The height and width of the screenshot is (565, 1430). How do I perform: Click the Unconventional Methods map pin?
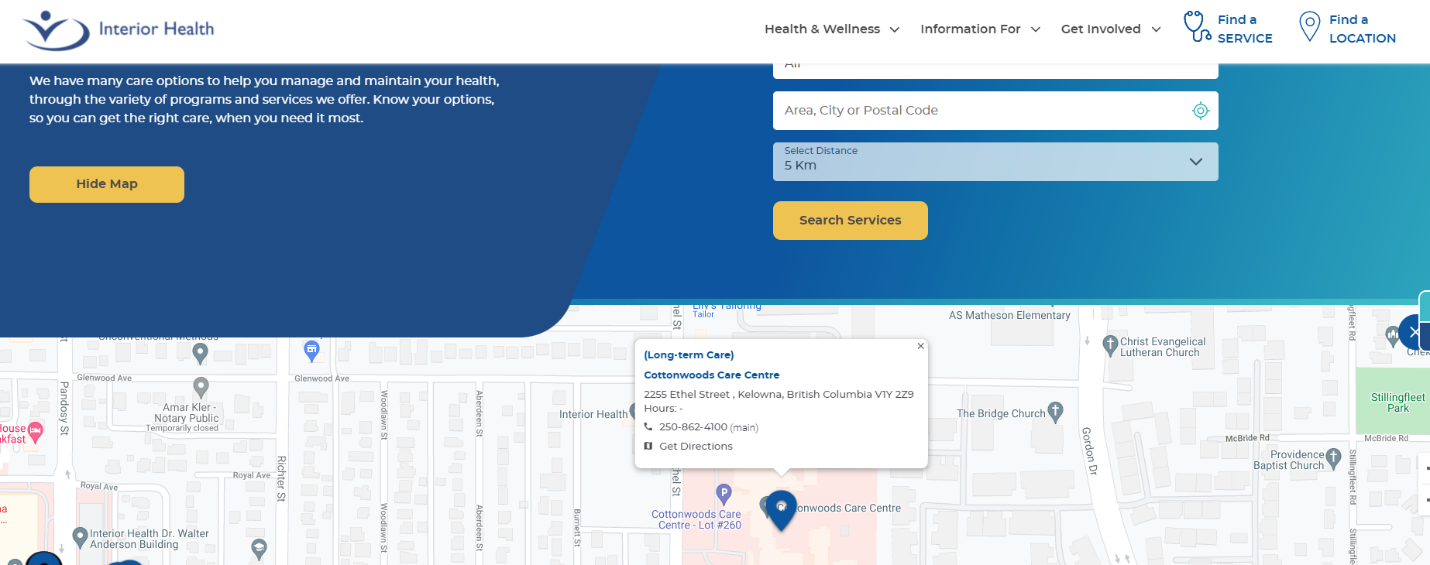point(200,352)
